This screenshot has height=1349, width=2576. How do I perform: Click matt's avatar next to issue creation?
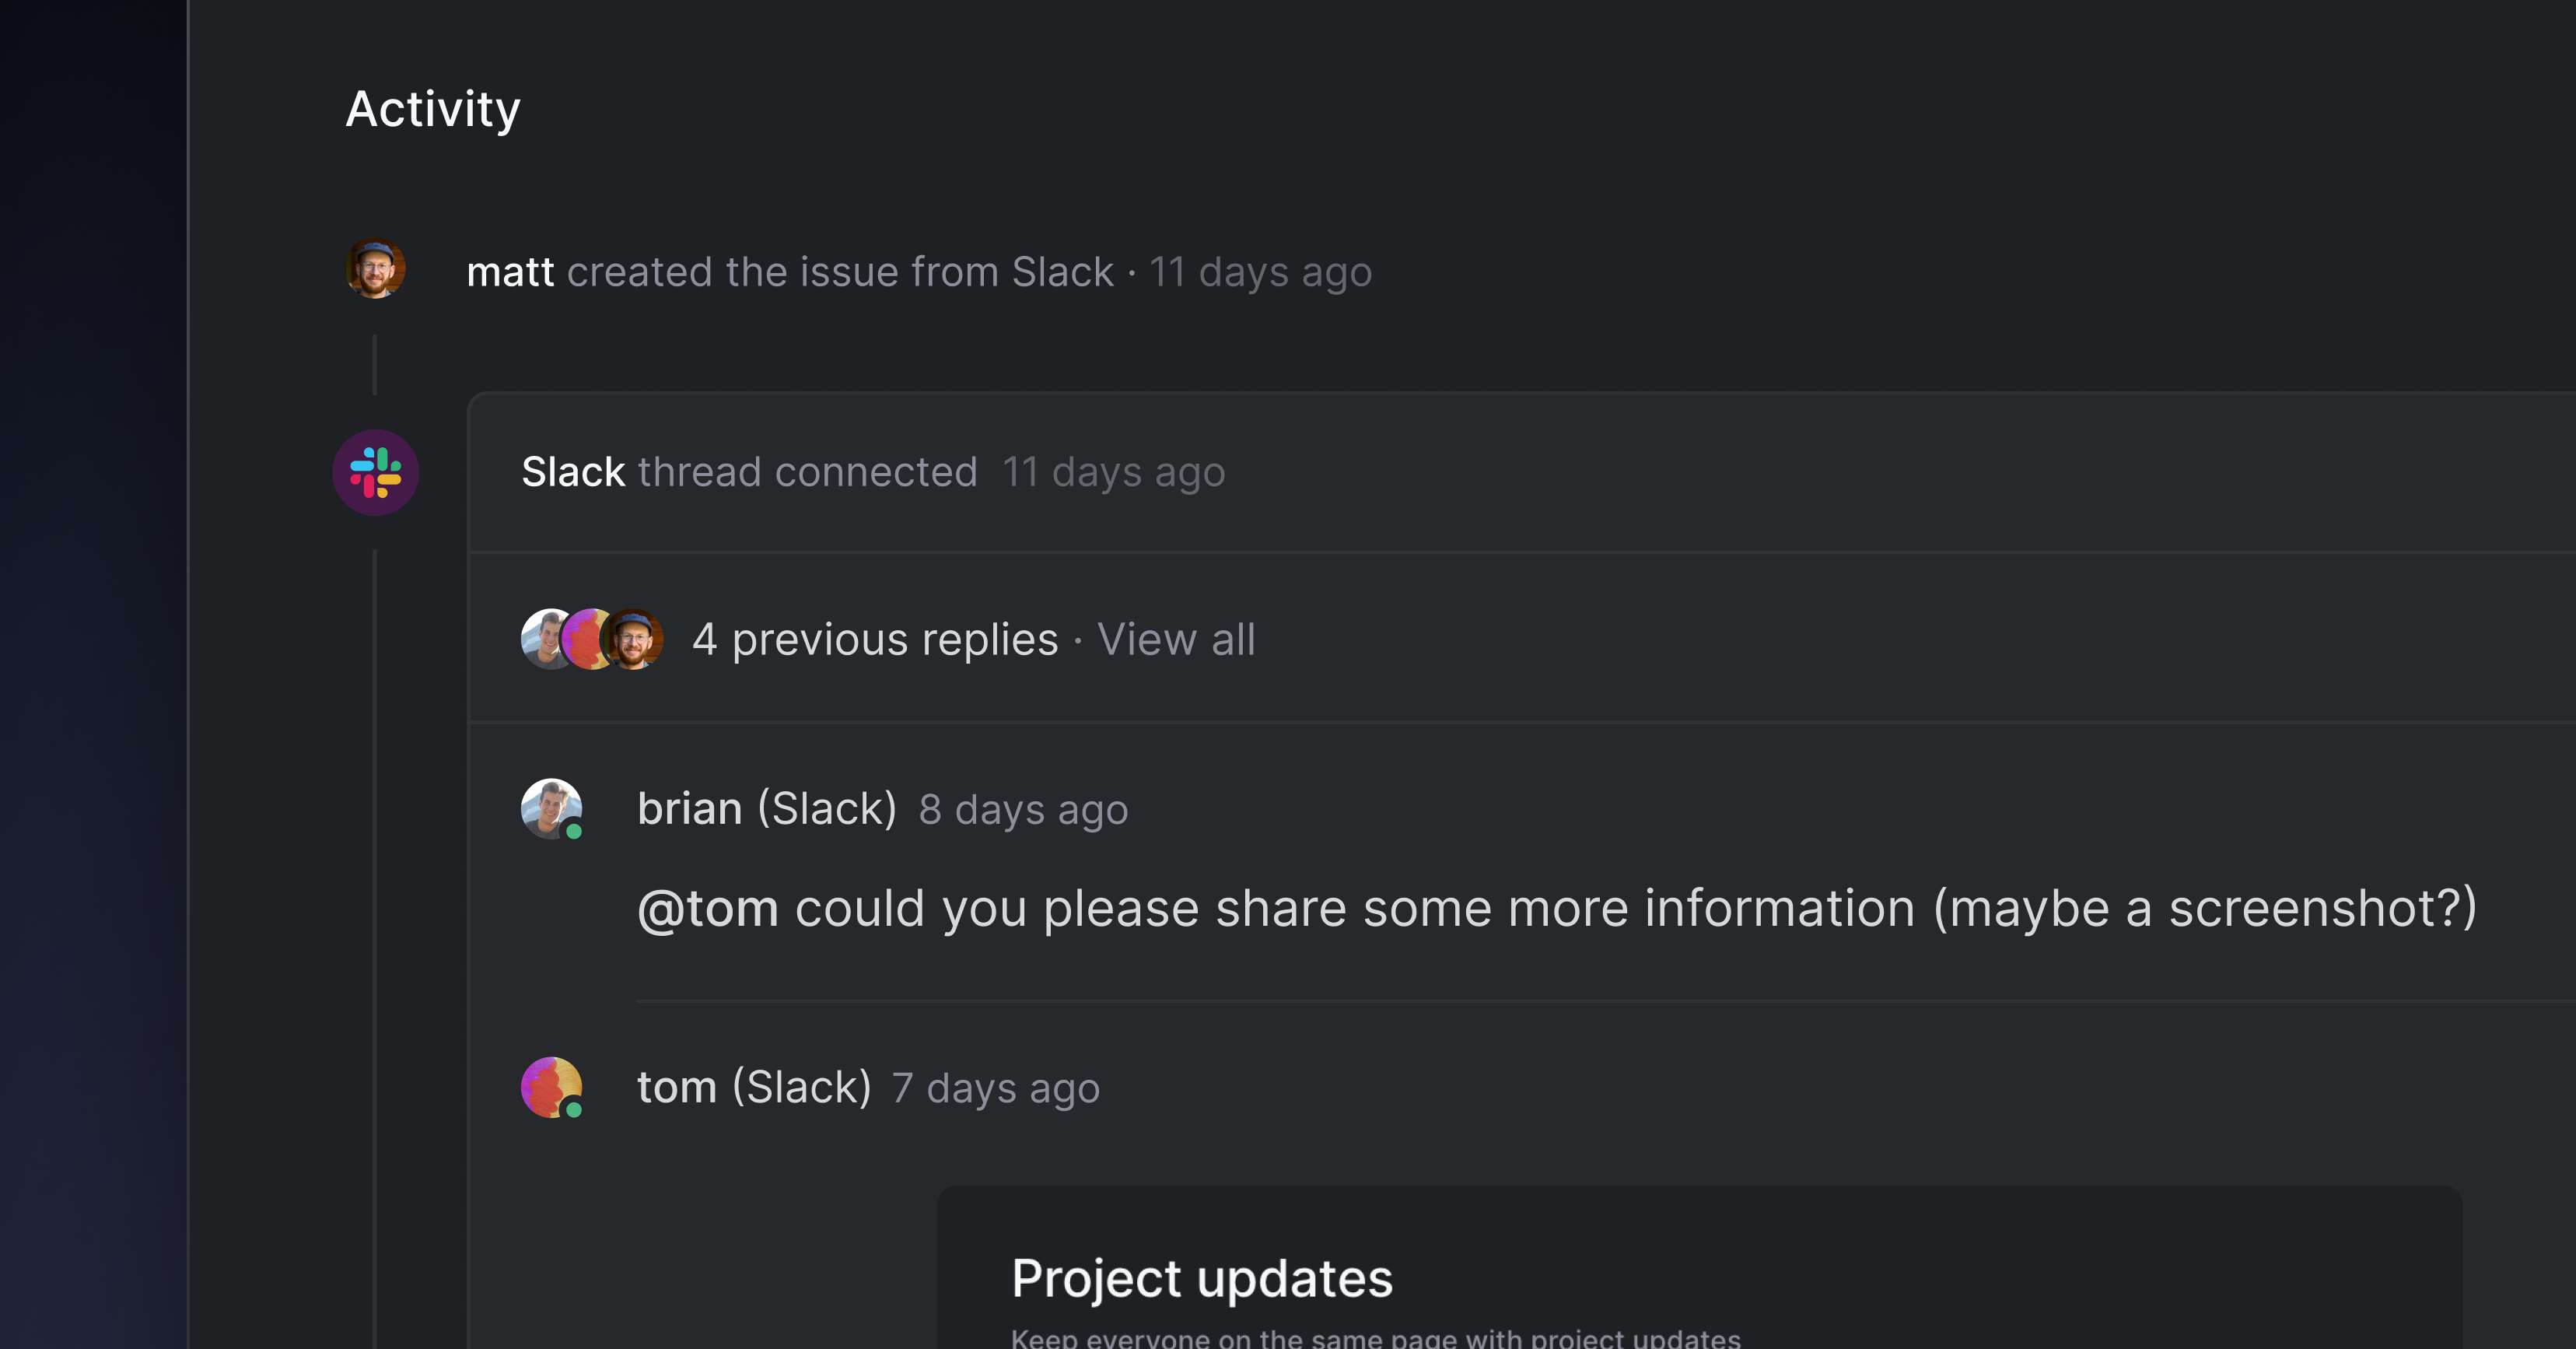(375, 269)
